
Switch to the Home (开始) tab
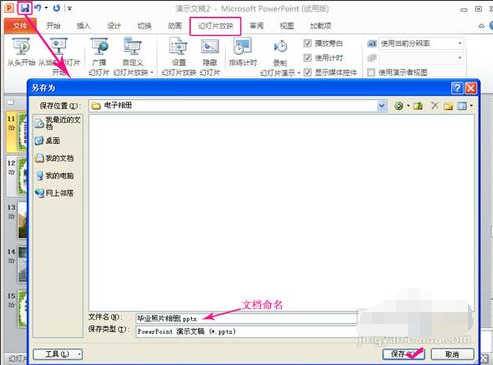(53, 26)
